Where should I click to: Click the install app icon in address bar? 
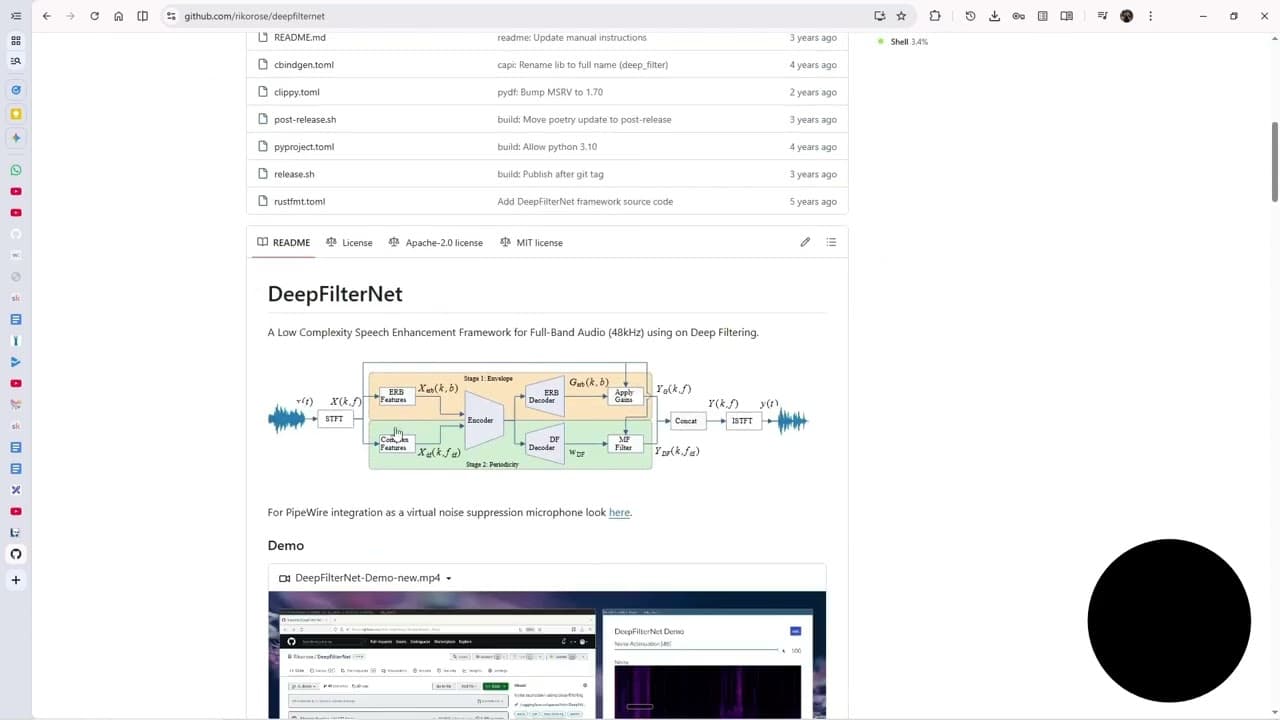coord(879,16)
